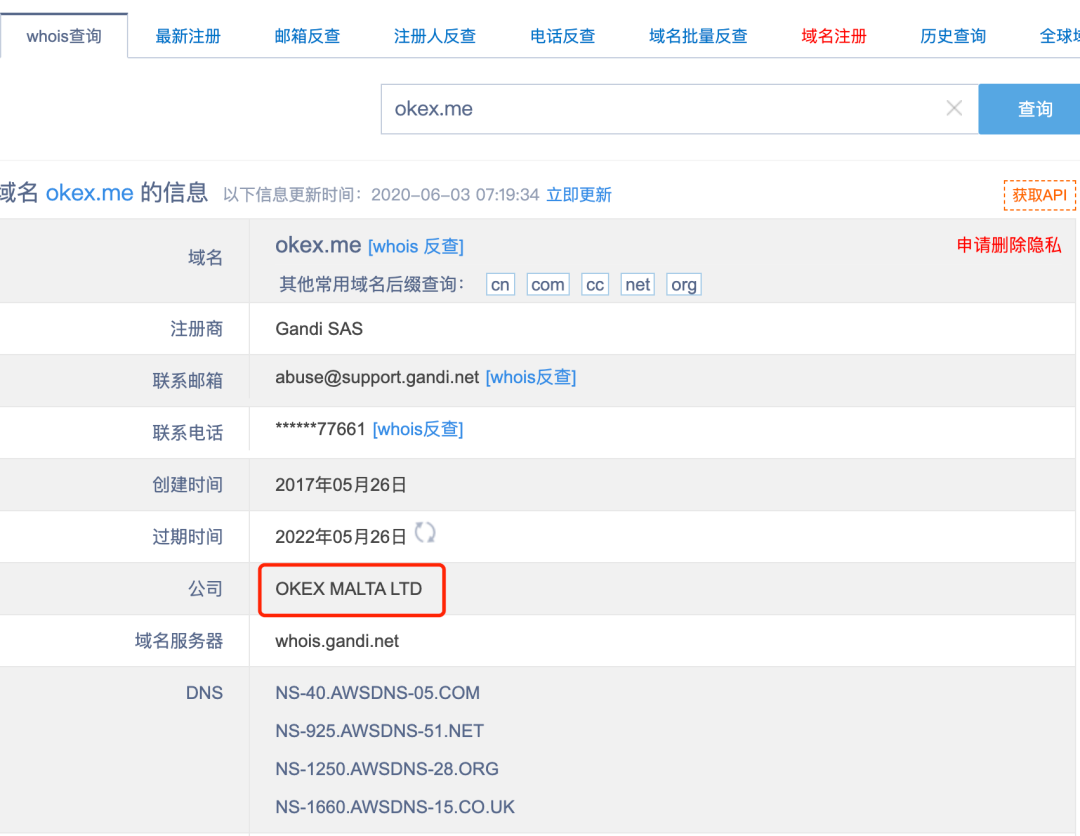Image resolution: width=1080 pixels, height=836 pixels.
Task: Select the cn domain suffix
Action: tap(500, 284)
